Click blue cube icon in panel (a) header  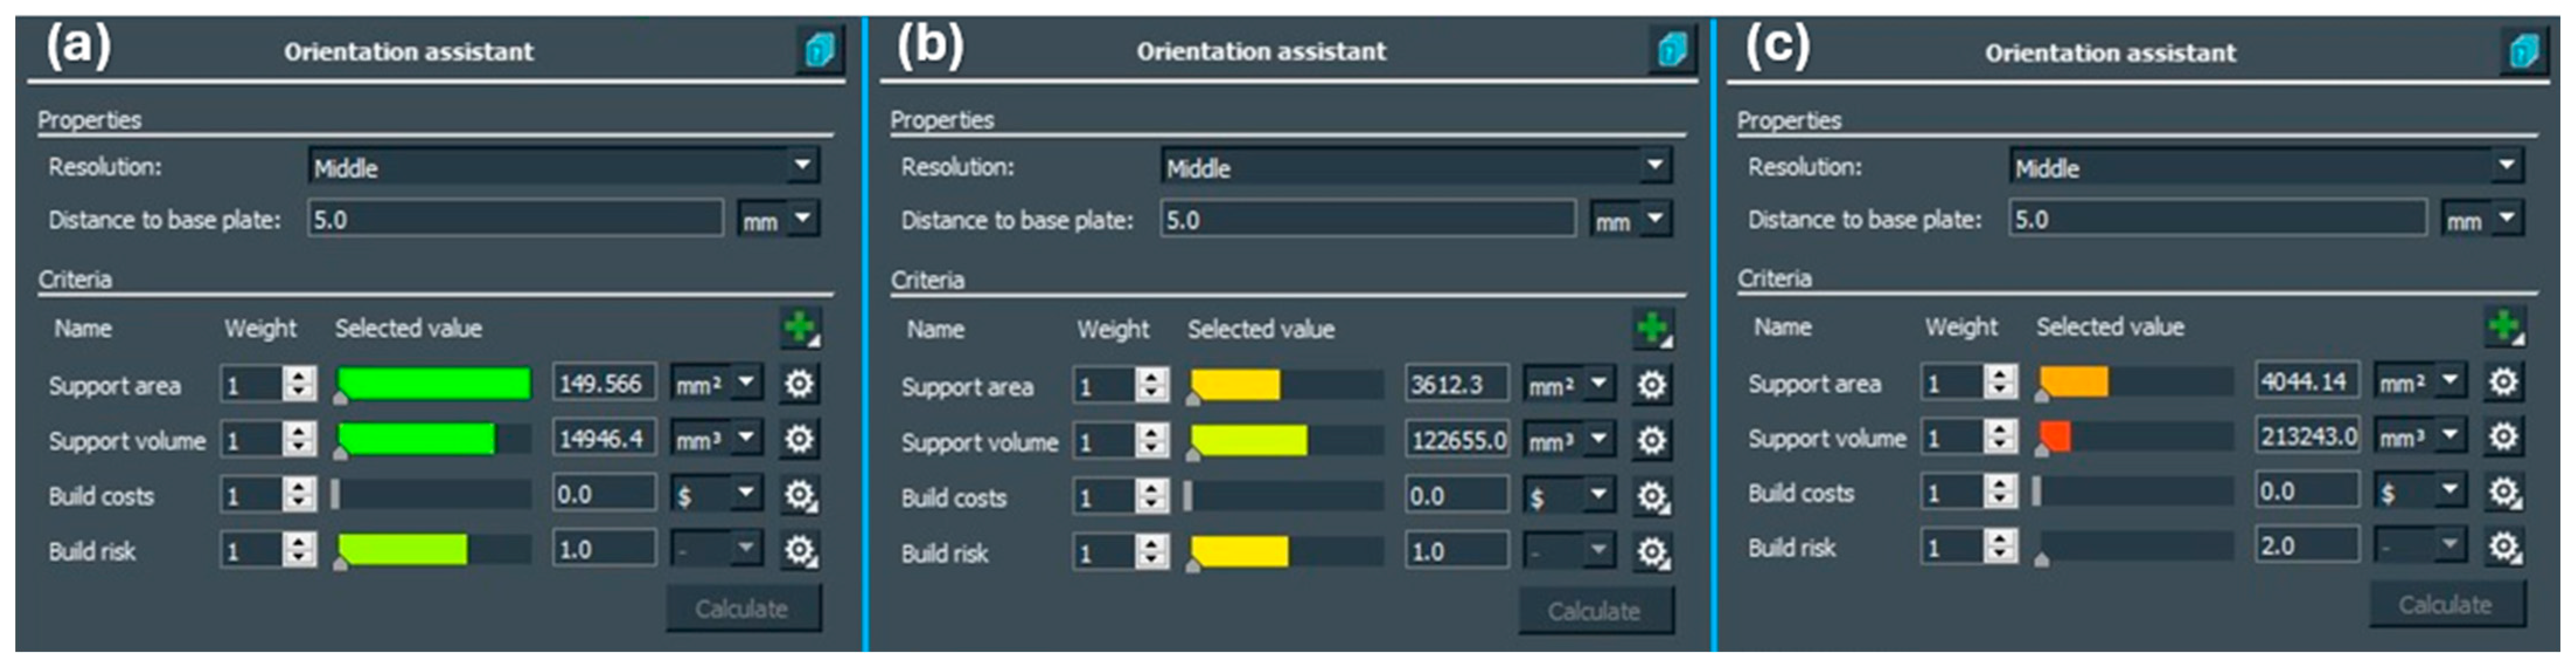pyautogui.click(x=819, y=50)
